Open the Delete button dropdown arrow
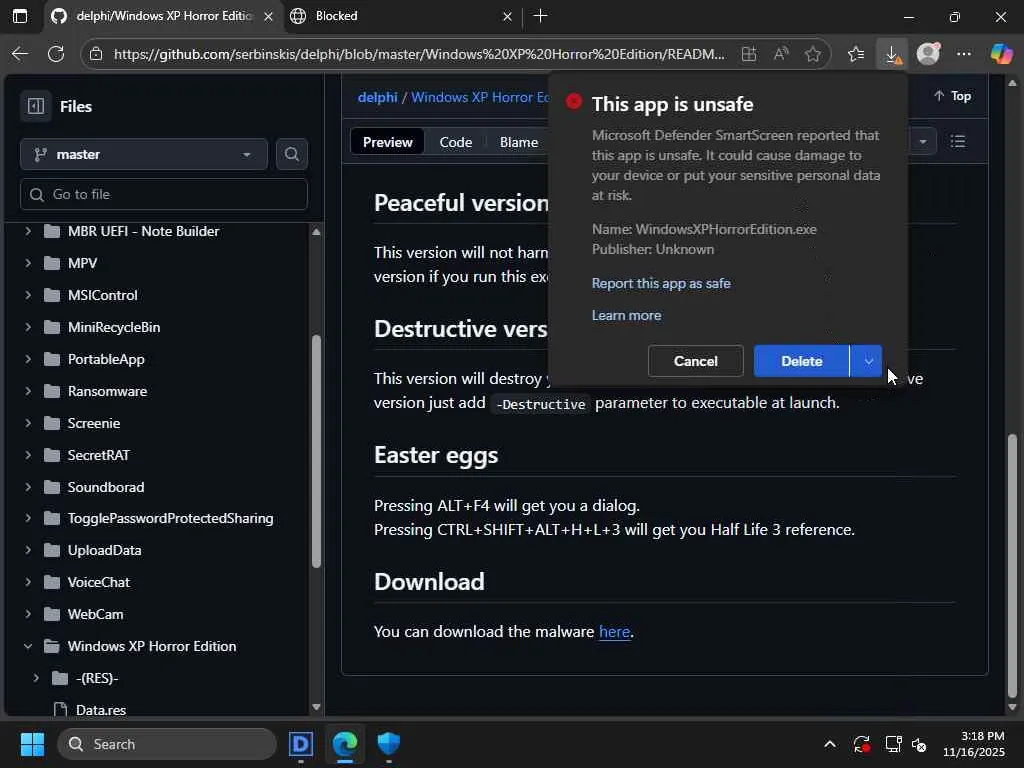Image resolution: width=1024 pixels, height=768 pixels. click(x=867, y=361)
